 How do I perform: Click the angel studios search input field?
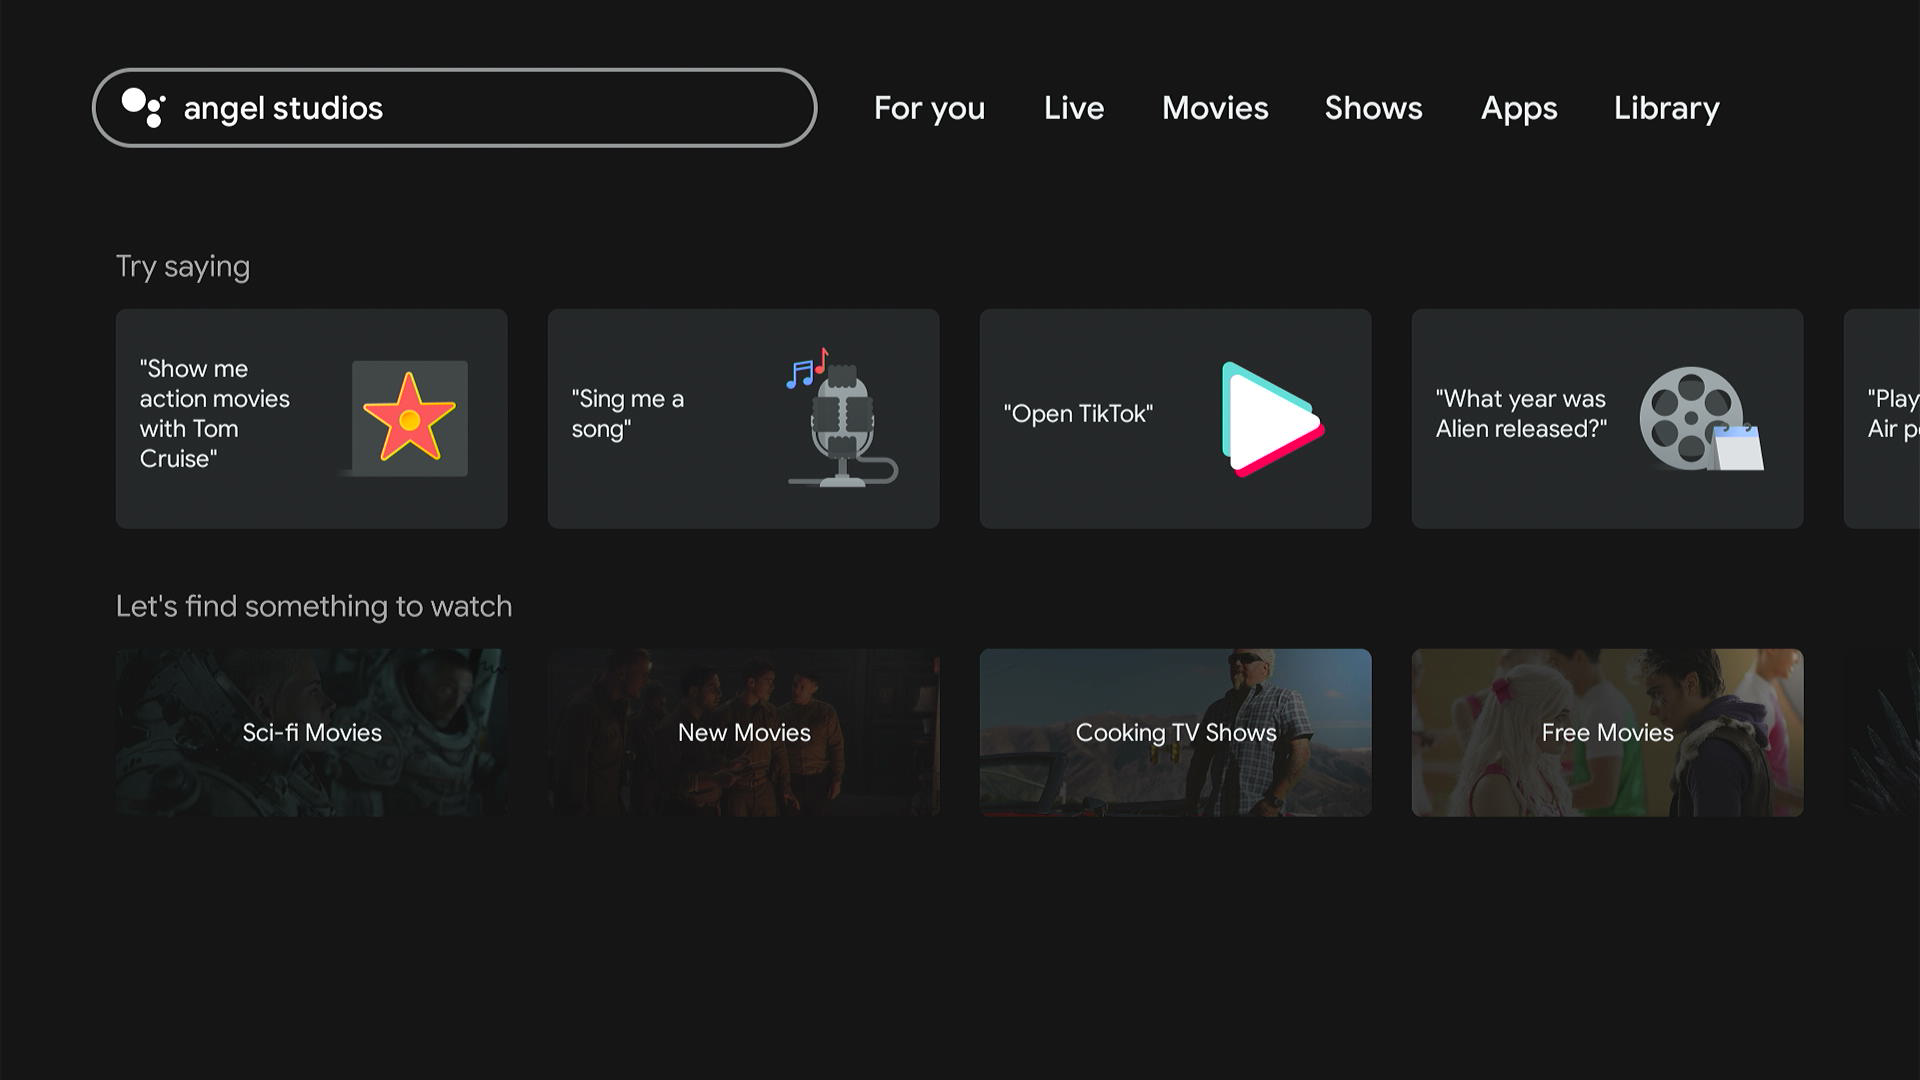pos(454,108)
